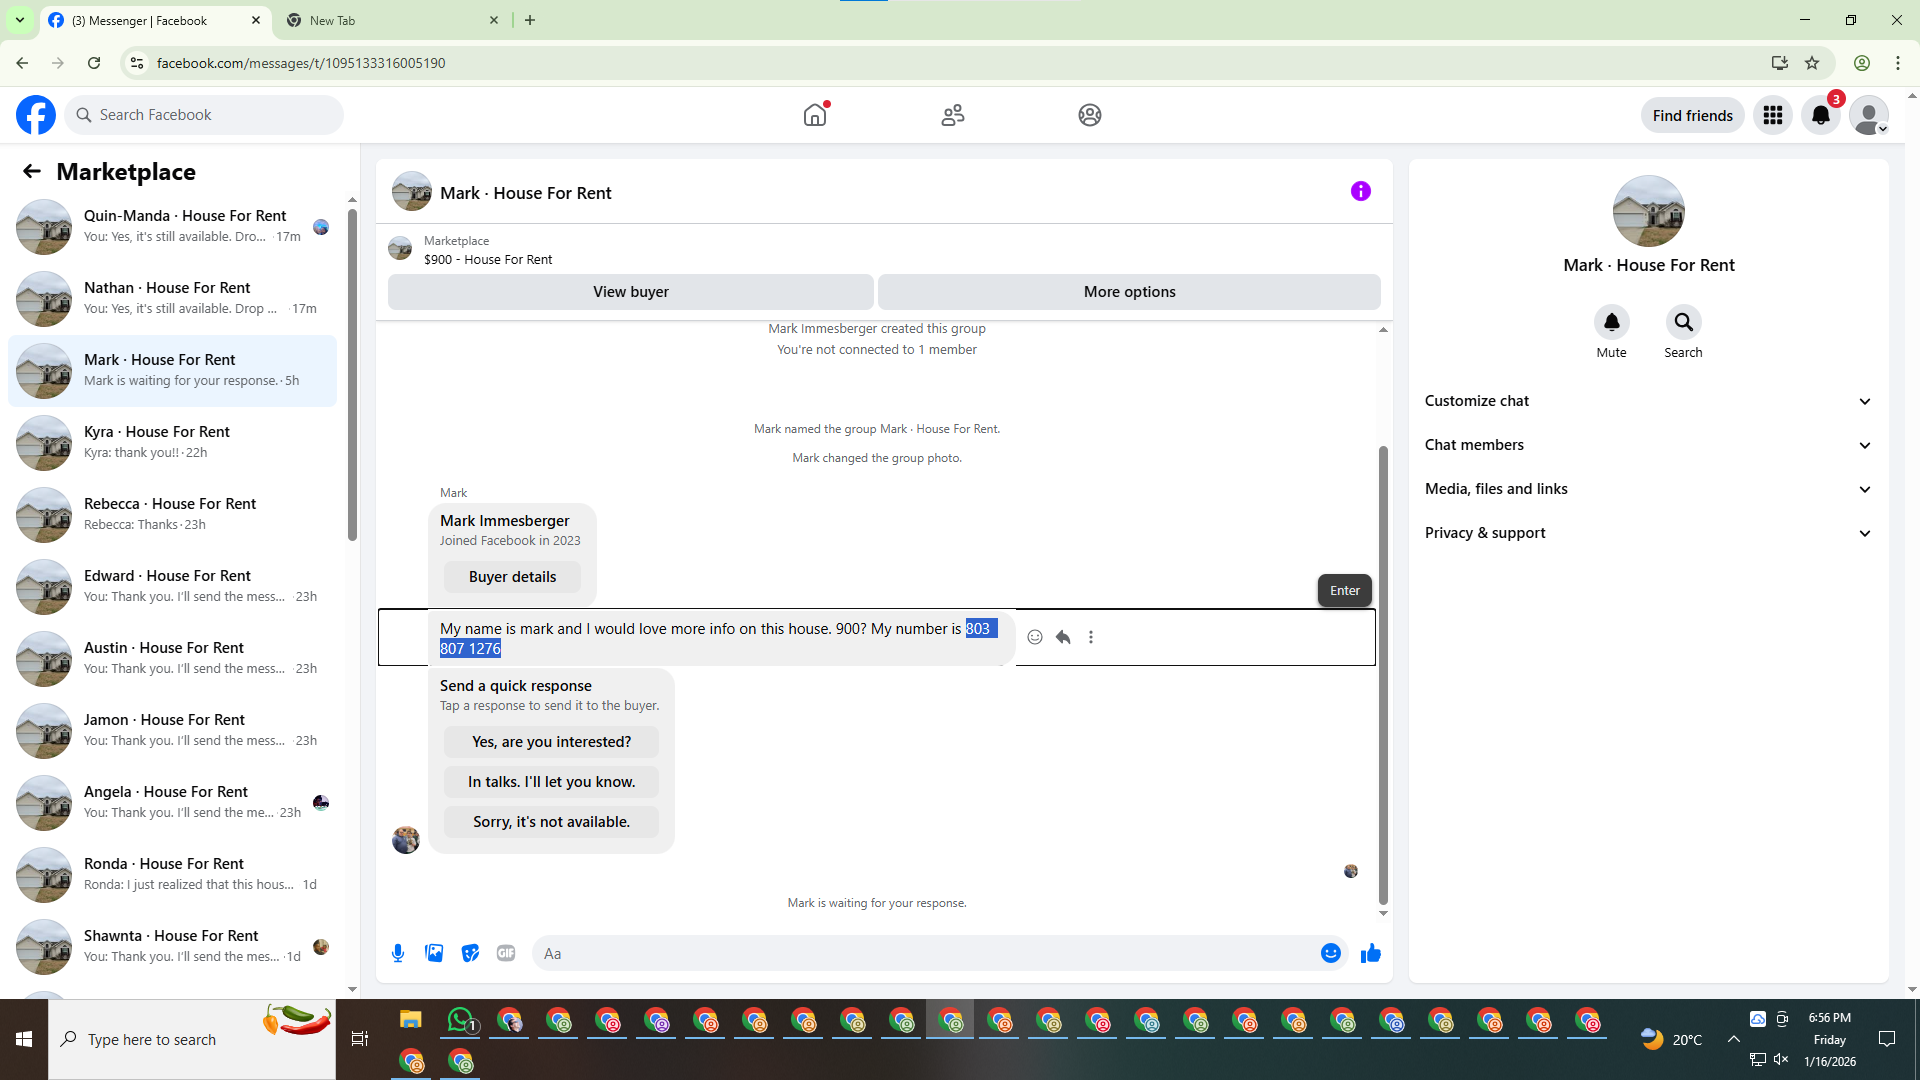This screenshot has width=1920, height=1080.
Task: React to Mark's message with emoji icon
Action: click(x=1035, y=637)
